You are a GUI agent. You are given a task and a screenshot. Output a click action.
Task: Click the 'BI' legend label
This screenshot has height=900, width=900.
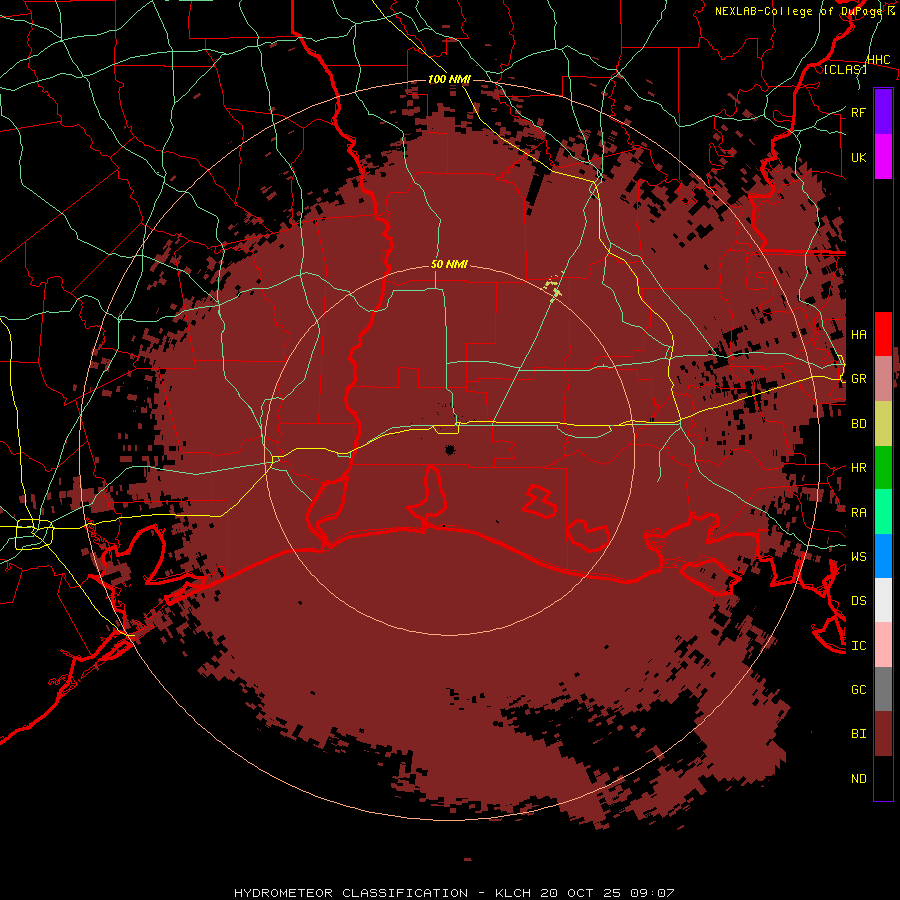click(859, 734)
